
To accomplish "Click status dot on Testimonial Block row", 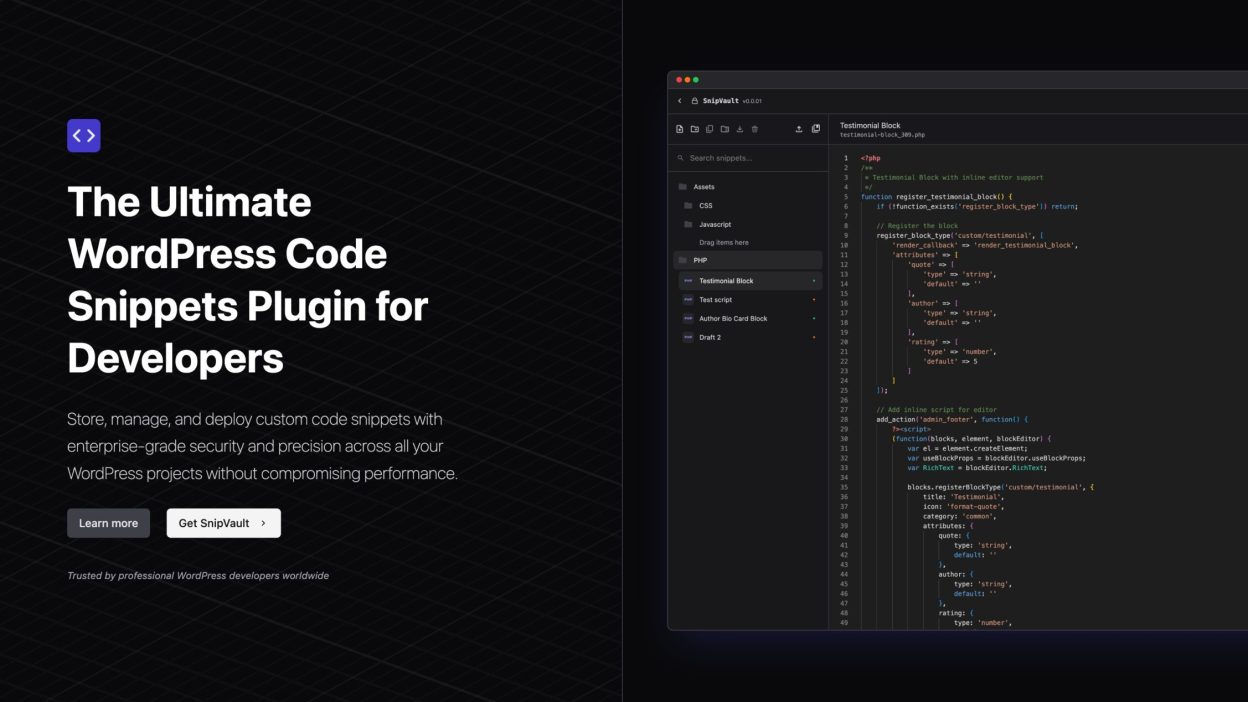I will click(814, 281).
